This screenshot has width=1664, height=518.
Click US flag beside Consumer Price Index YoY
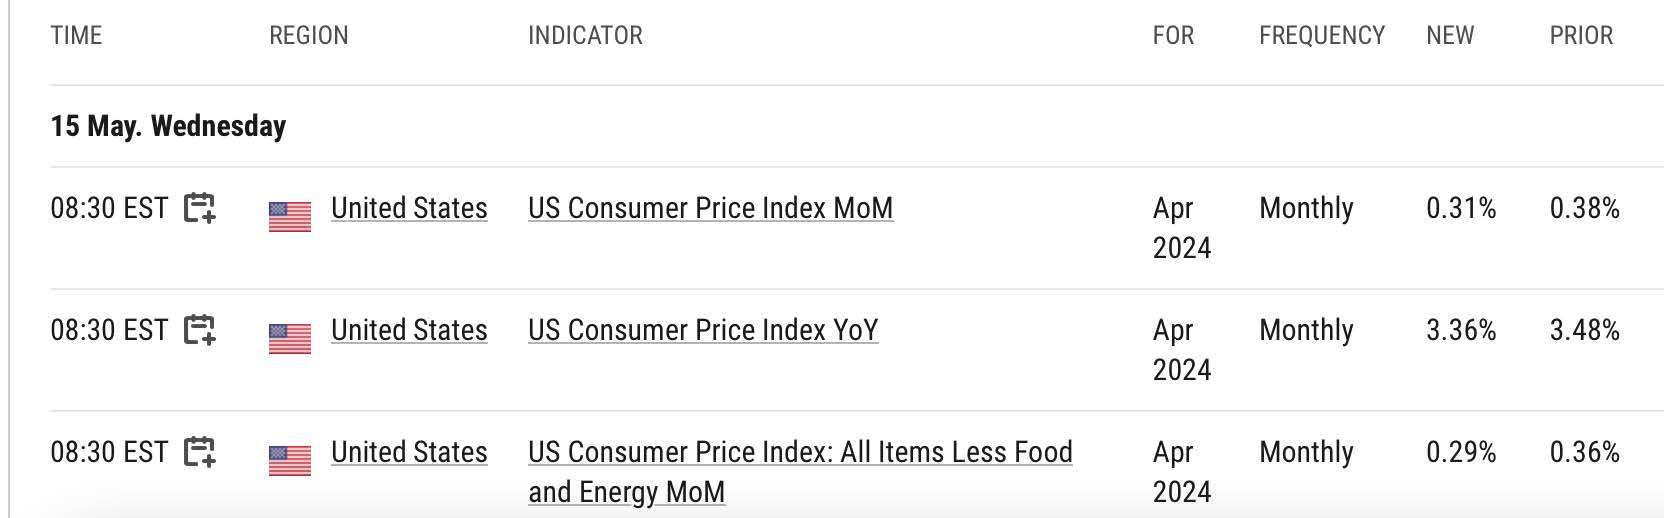290,338
